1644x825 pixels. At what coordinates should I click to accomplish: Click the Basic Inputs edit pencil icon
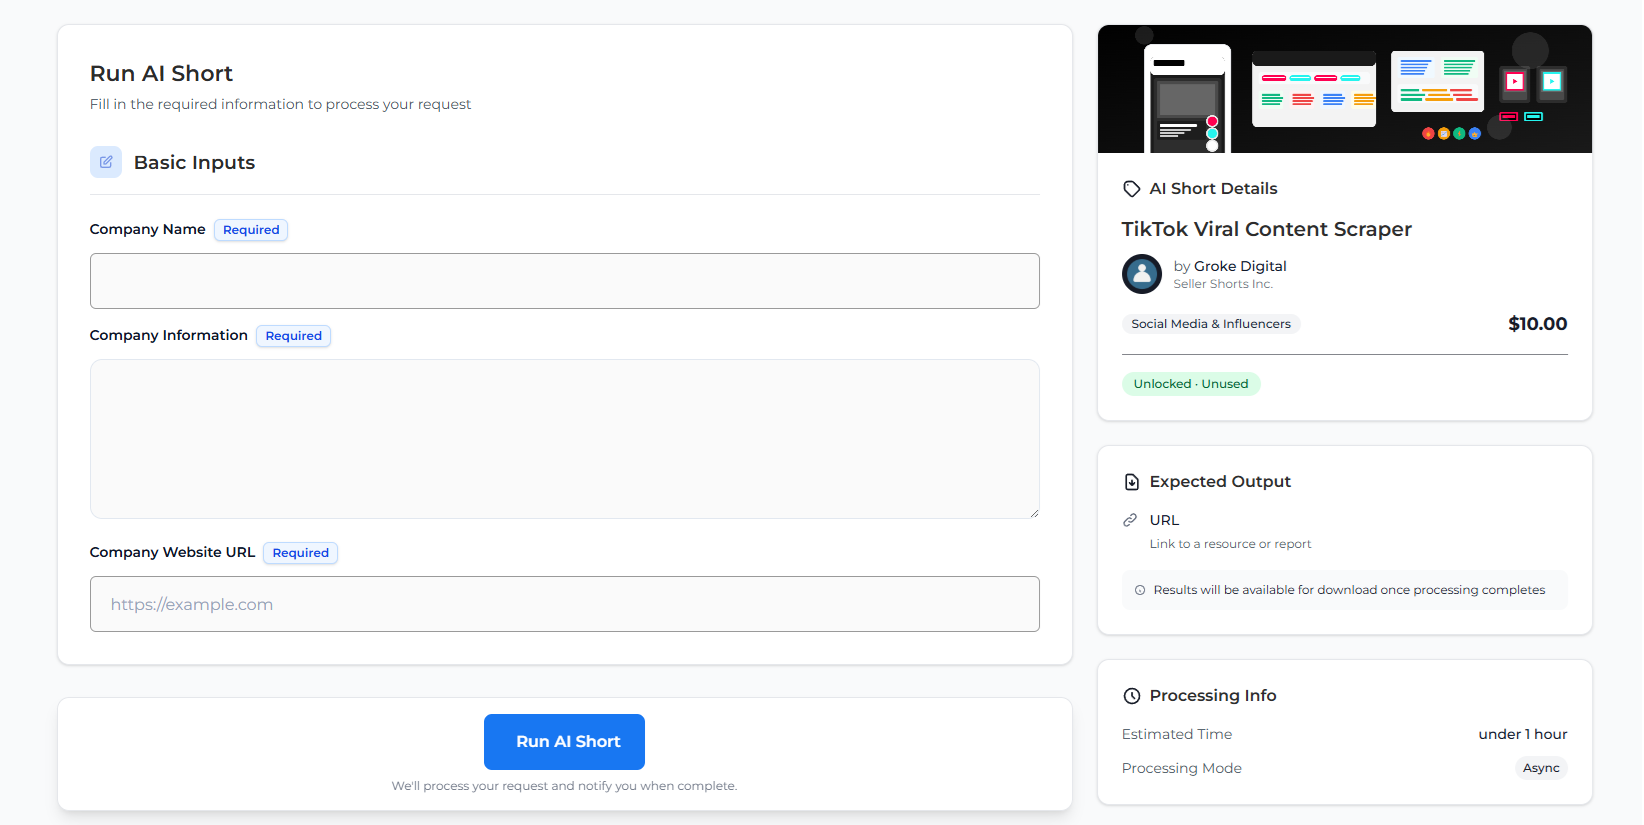(x=106, y=162)
